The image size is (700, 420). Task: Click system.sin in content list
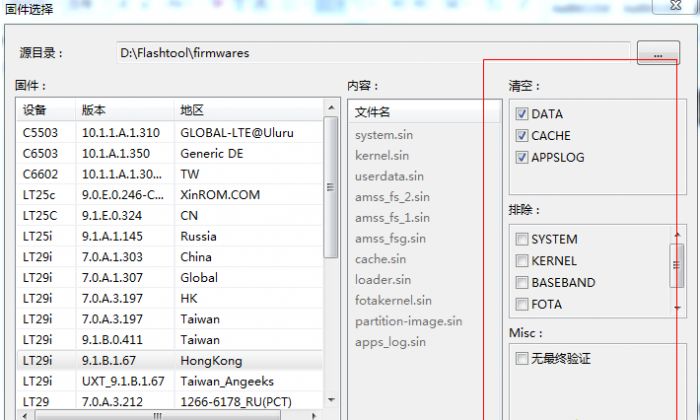[x=384, y=135]
